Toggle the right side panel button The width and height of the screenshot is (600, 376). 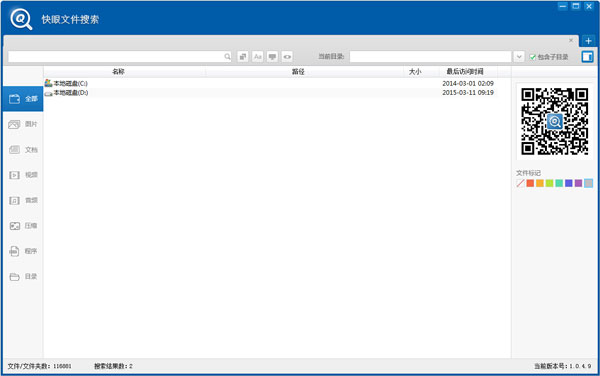[587, 57]
